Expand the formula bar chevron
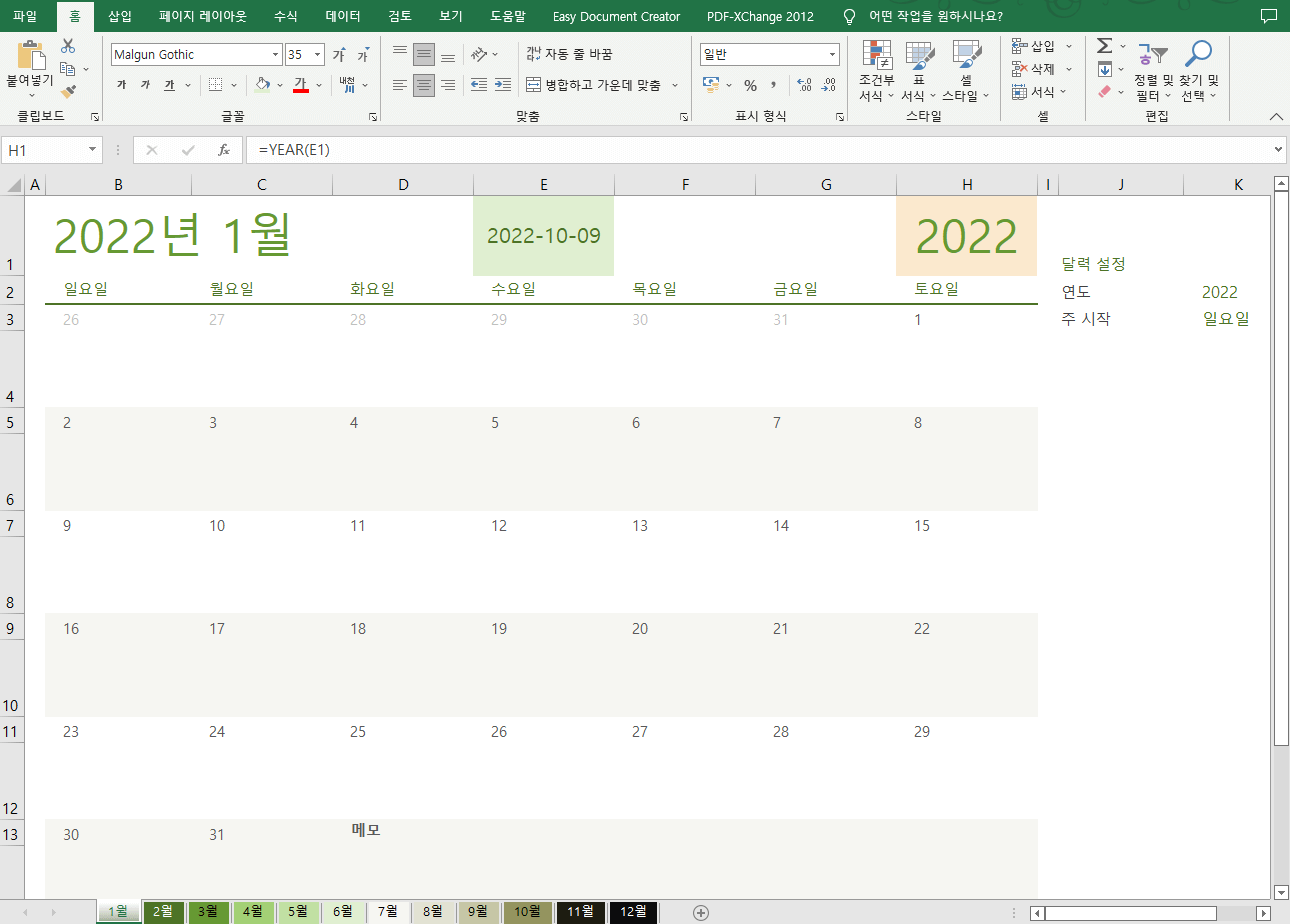Viewport: 1290px width, 924px height. [x=1278, y=150]
